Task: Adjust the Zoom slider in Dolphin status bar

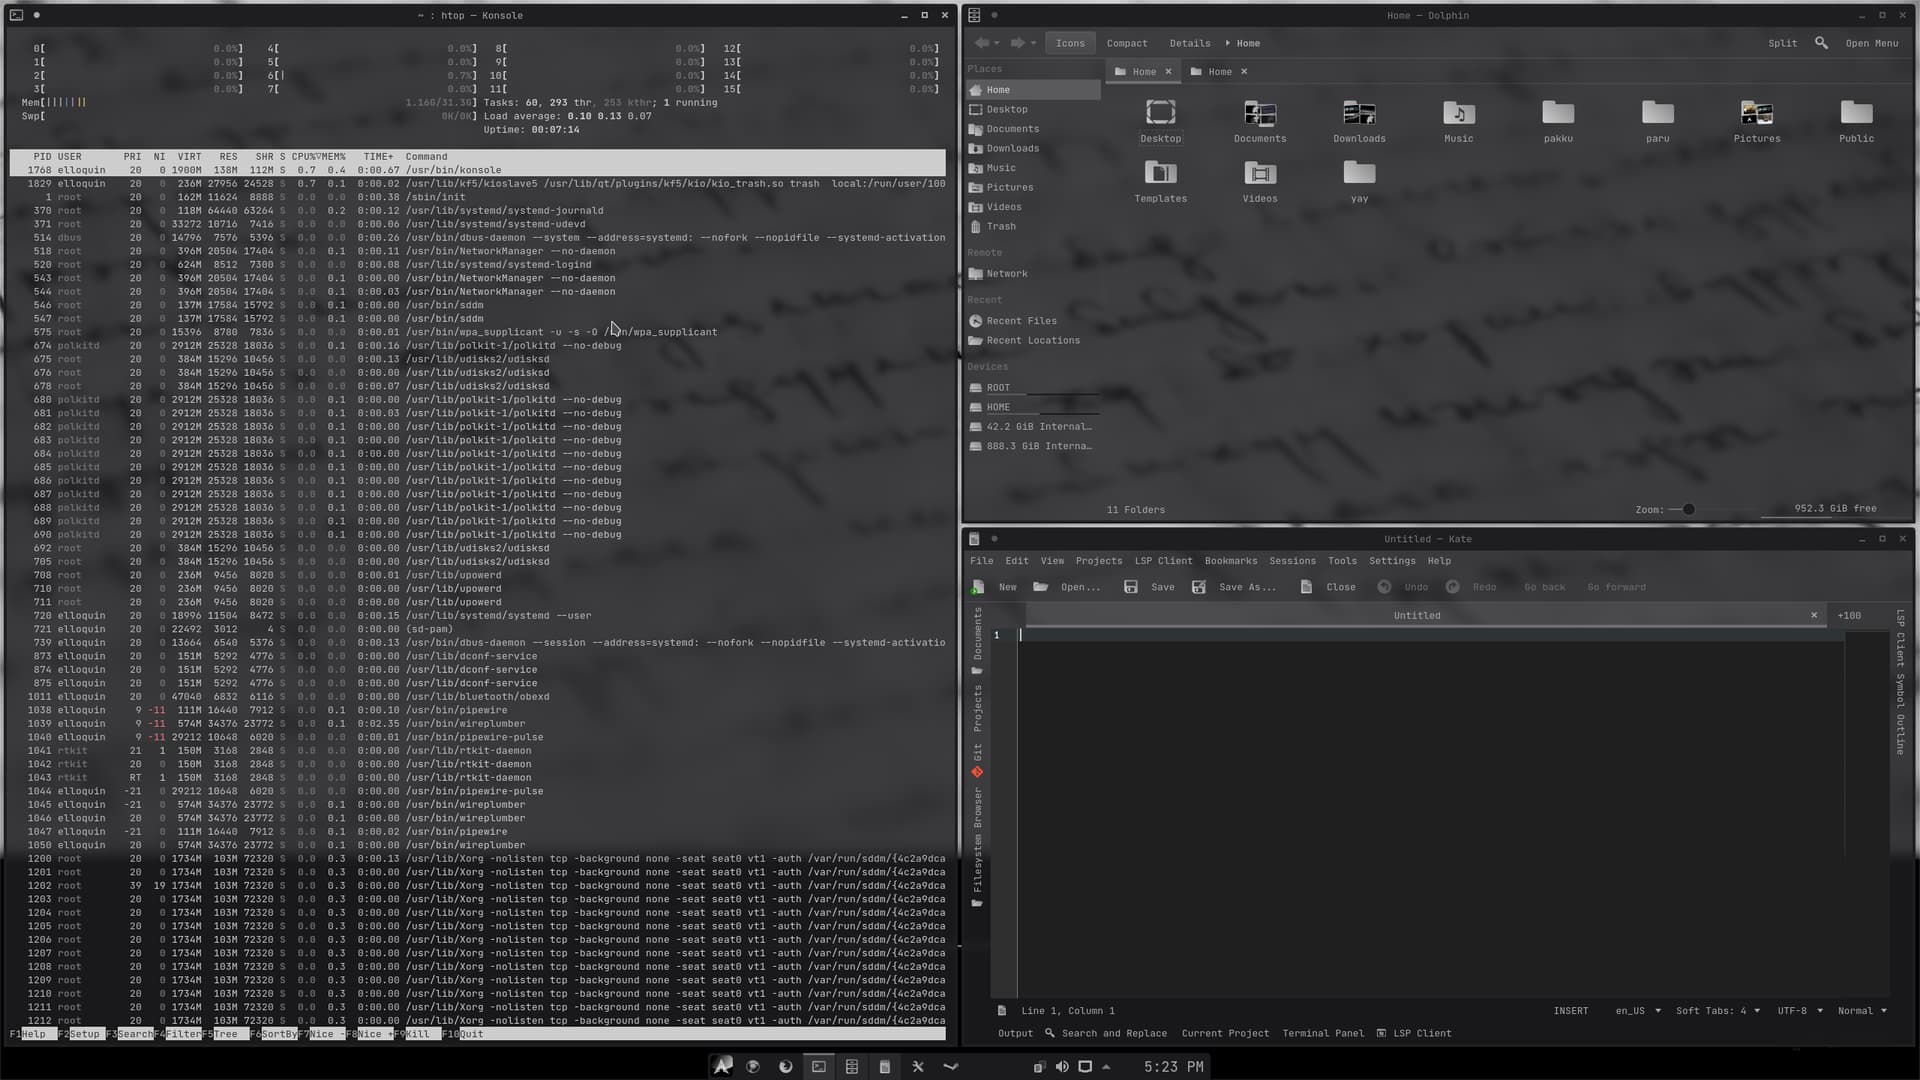Action: pyautogui.click(x=1688, y=510)
